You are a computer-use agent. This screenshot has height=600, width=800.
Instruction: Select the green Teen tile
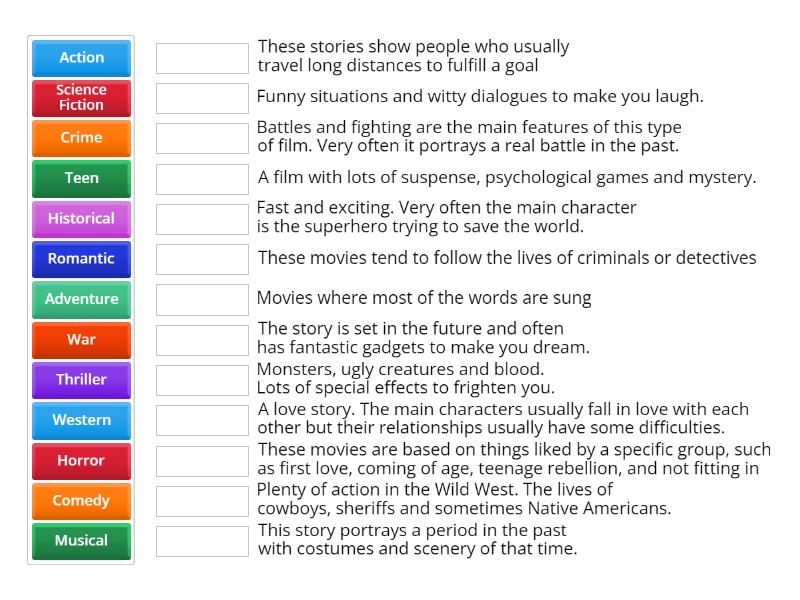(81, 178)
